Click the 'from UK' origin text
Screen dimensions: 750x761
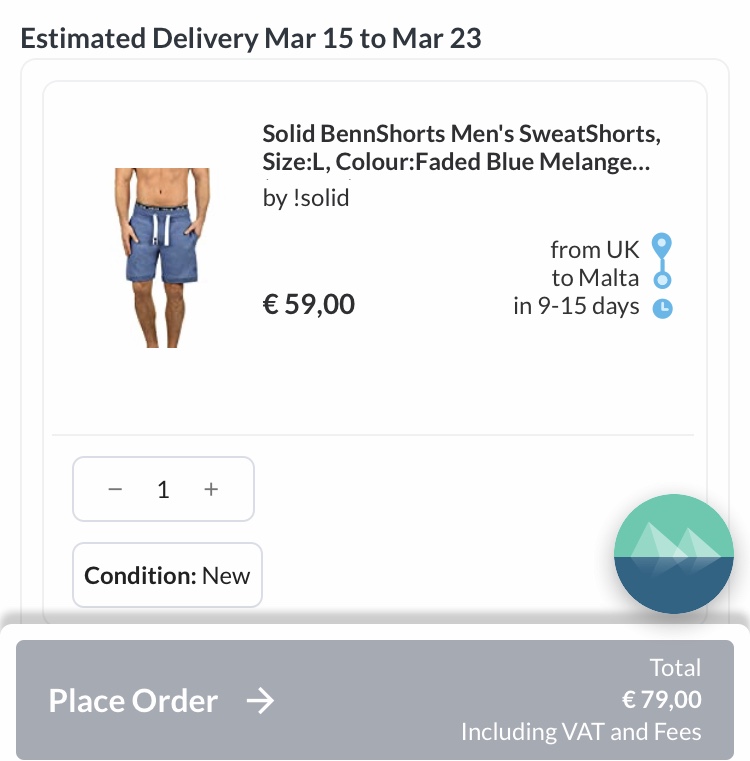tap(595, 249)
